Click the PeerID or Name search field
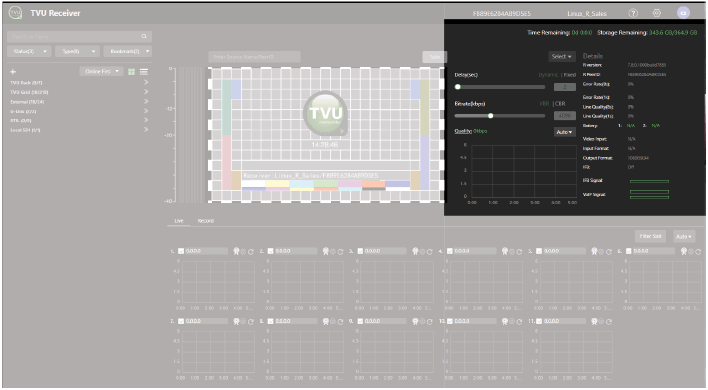The height and width of the screenshot is (390, 708). pos(79,37)
